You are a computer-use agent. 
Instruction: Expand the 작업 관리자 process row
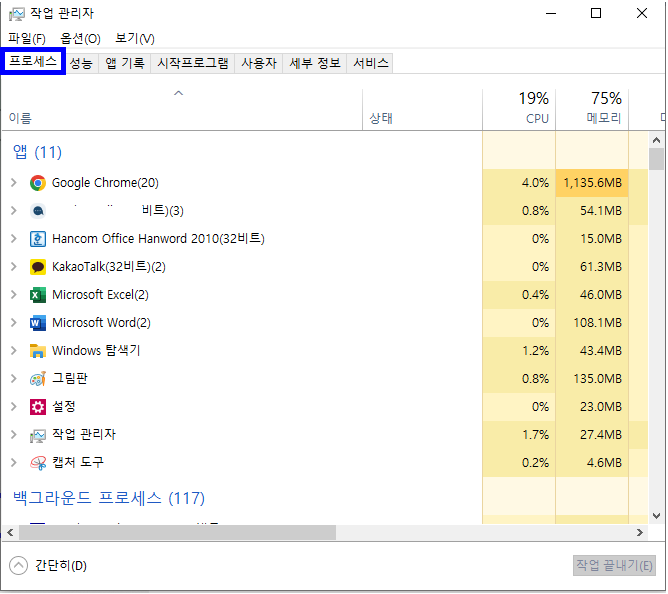[14, 435]
